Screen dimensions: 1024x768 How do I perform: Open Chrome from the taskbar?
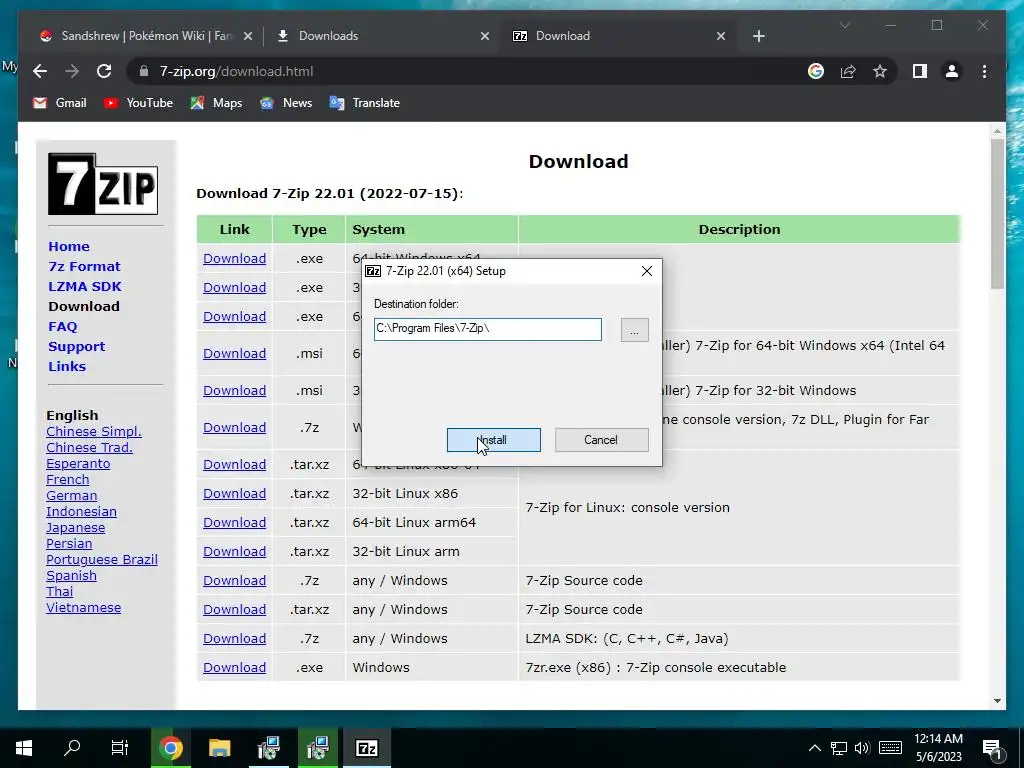coord(170,748)
